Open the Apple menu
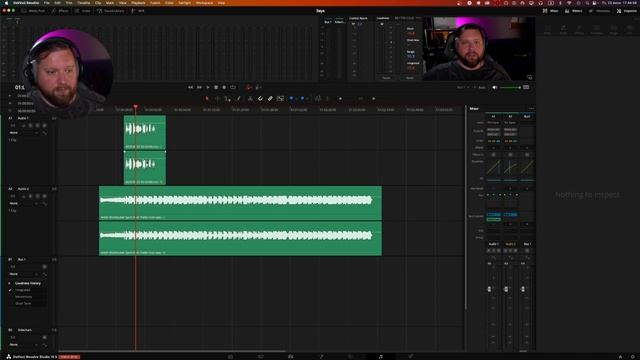 (7, 2)
